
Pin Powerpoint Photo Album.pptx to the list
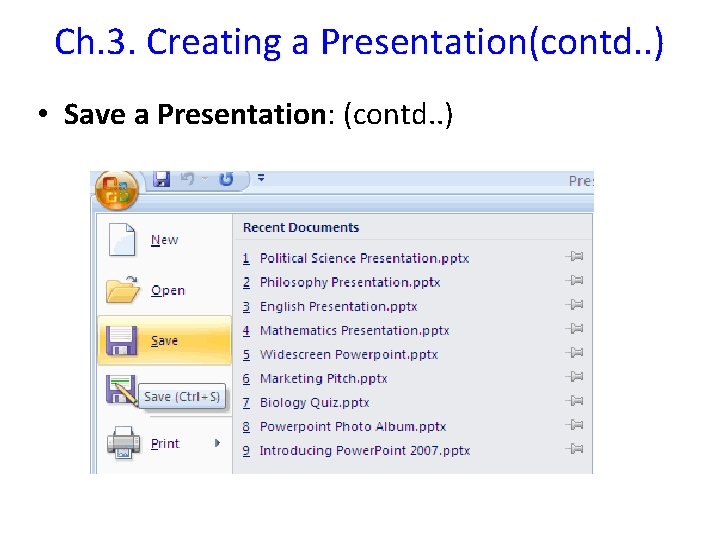coord(574,425)
